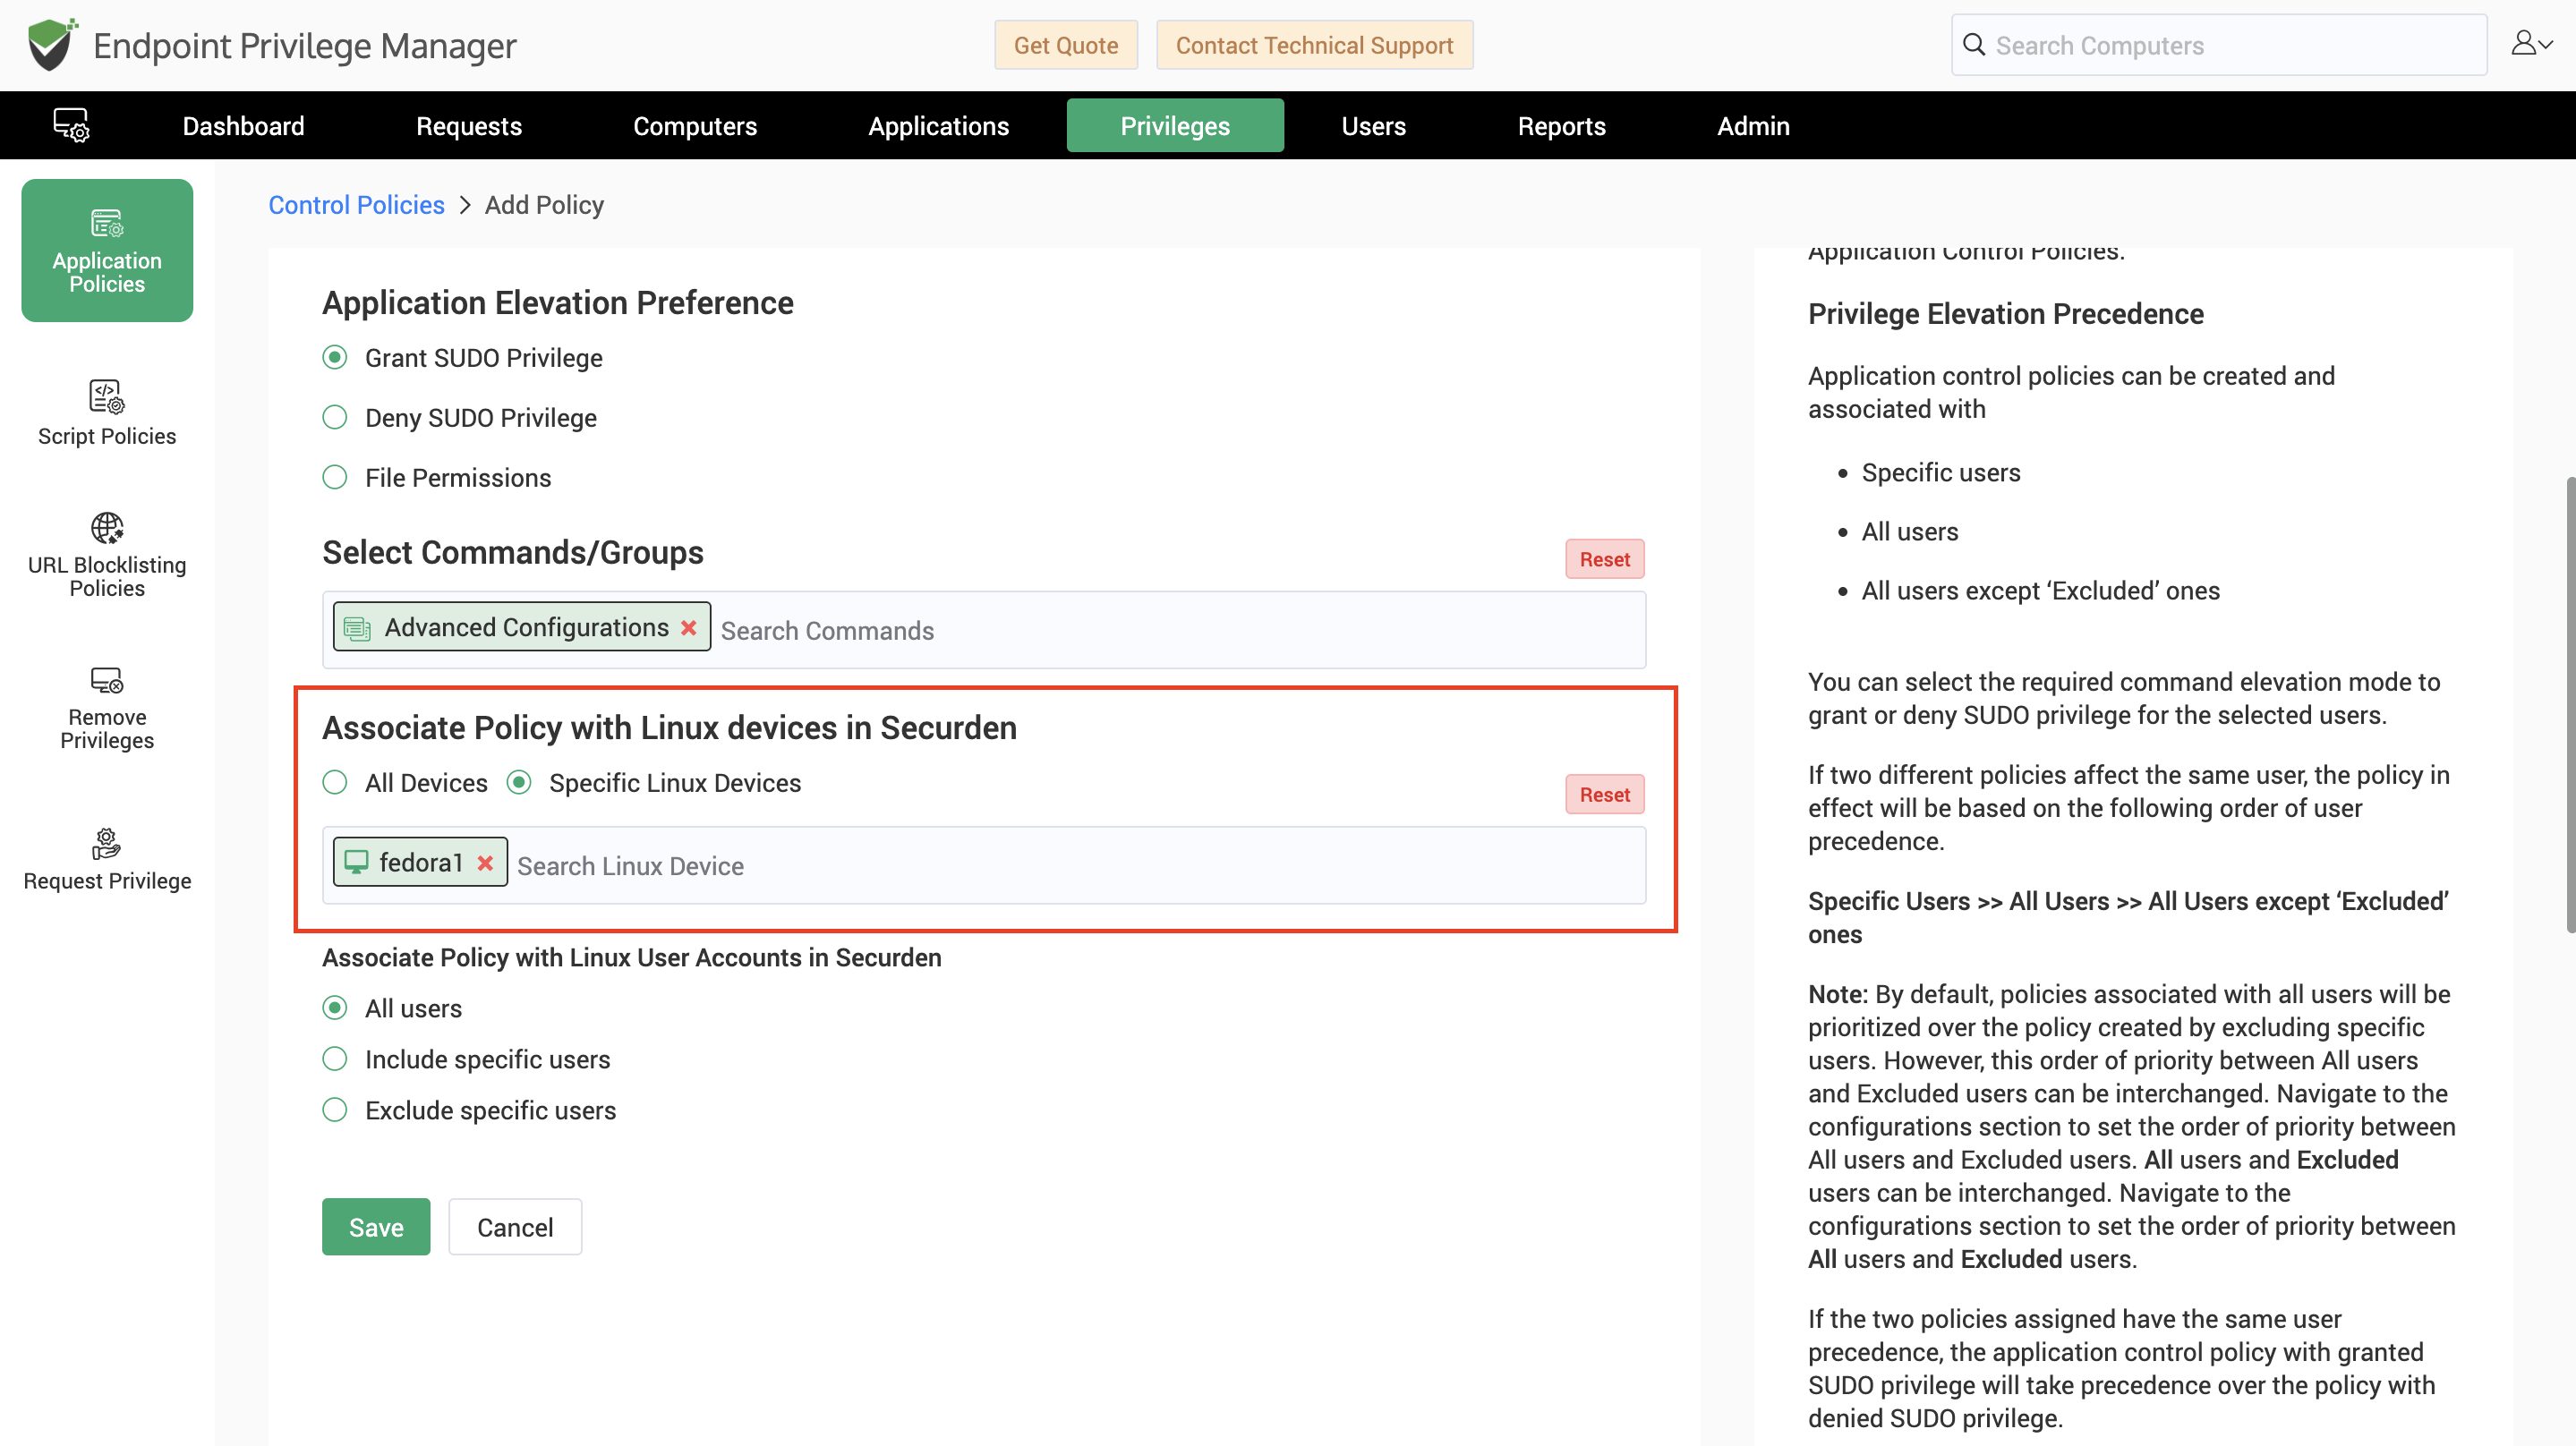Image resolution: width=2576 pixels, height=1446 pixels.
Task: Click Contact Technical Support button
Action: 1314,45
